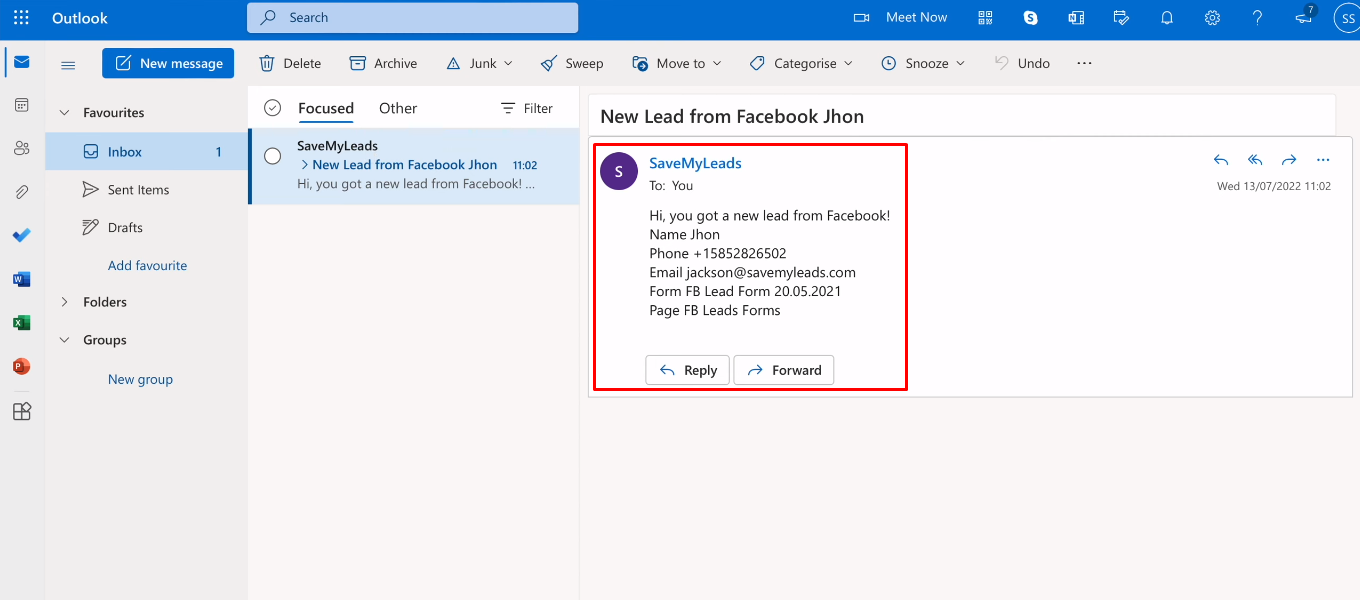
Task: Open Help question mark
Action: [x=1258, y=17]
